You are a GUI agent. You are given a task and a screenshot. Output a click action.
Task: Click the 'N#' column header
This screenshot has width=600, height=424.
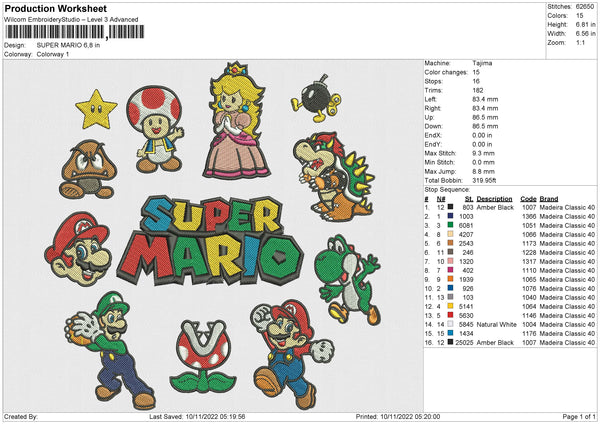click(441, 199)
